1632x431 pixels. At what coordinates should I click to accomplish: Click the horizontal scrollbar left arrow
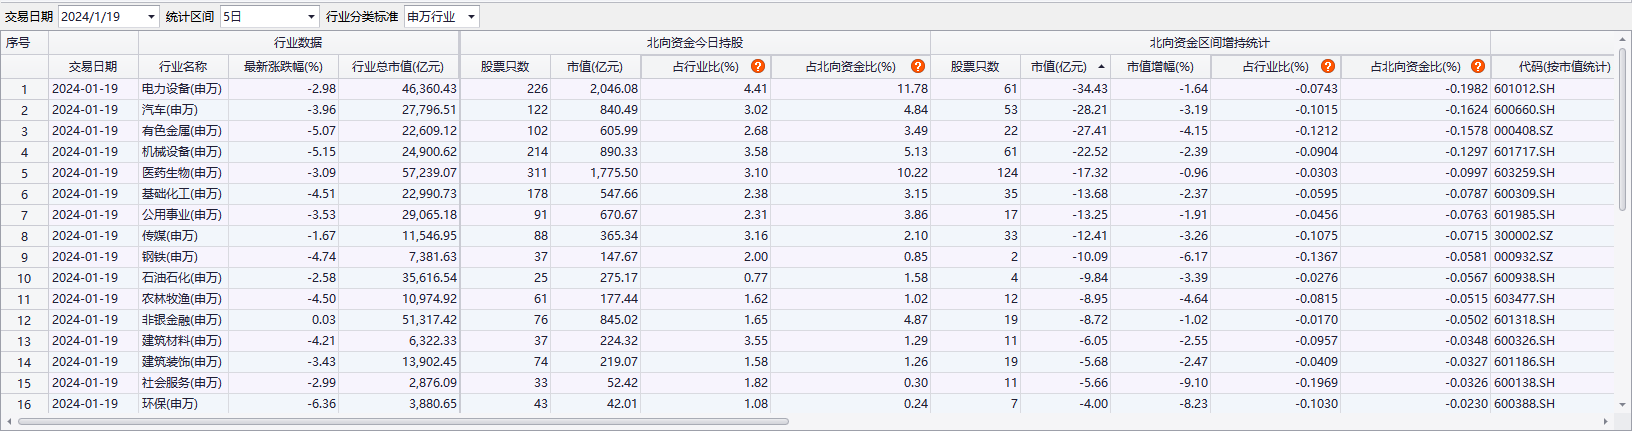tap(10, 421)
